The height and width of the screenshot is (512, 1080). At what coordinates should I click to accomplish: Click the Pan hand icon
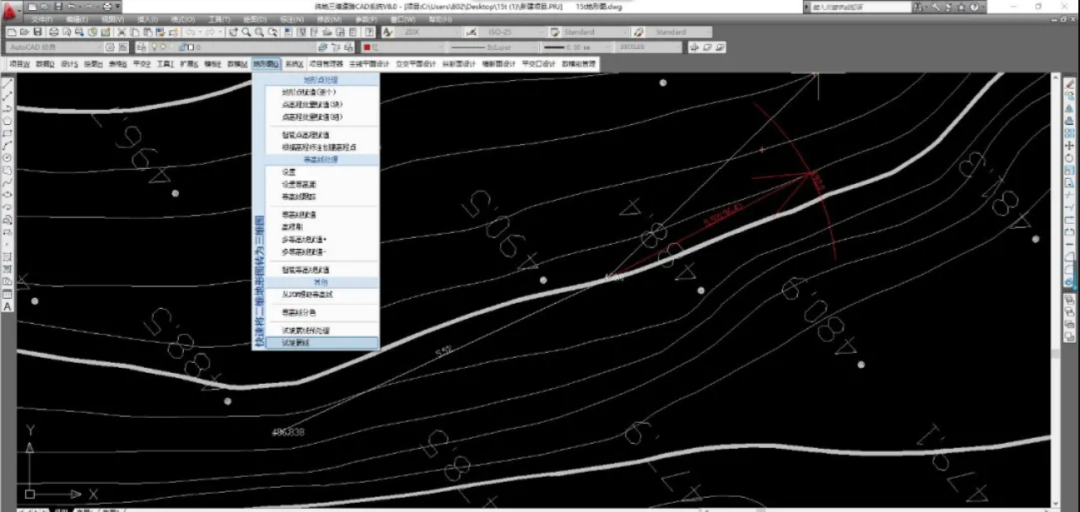(x=233, y=32)
